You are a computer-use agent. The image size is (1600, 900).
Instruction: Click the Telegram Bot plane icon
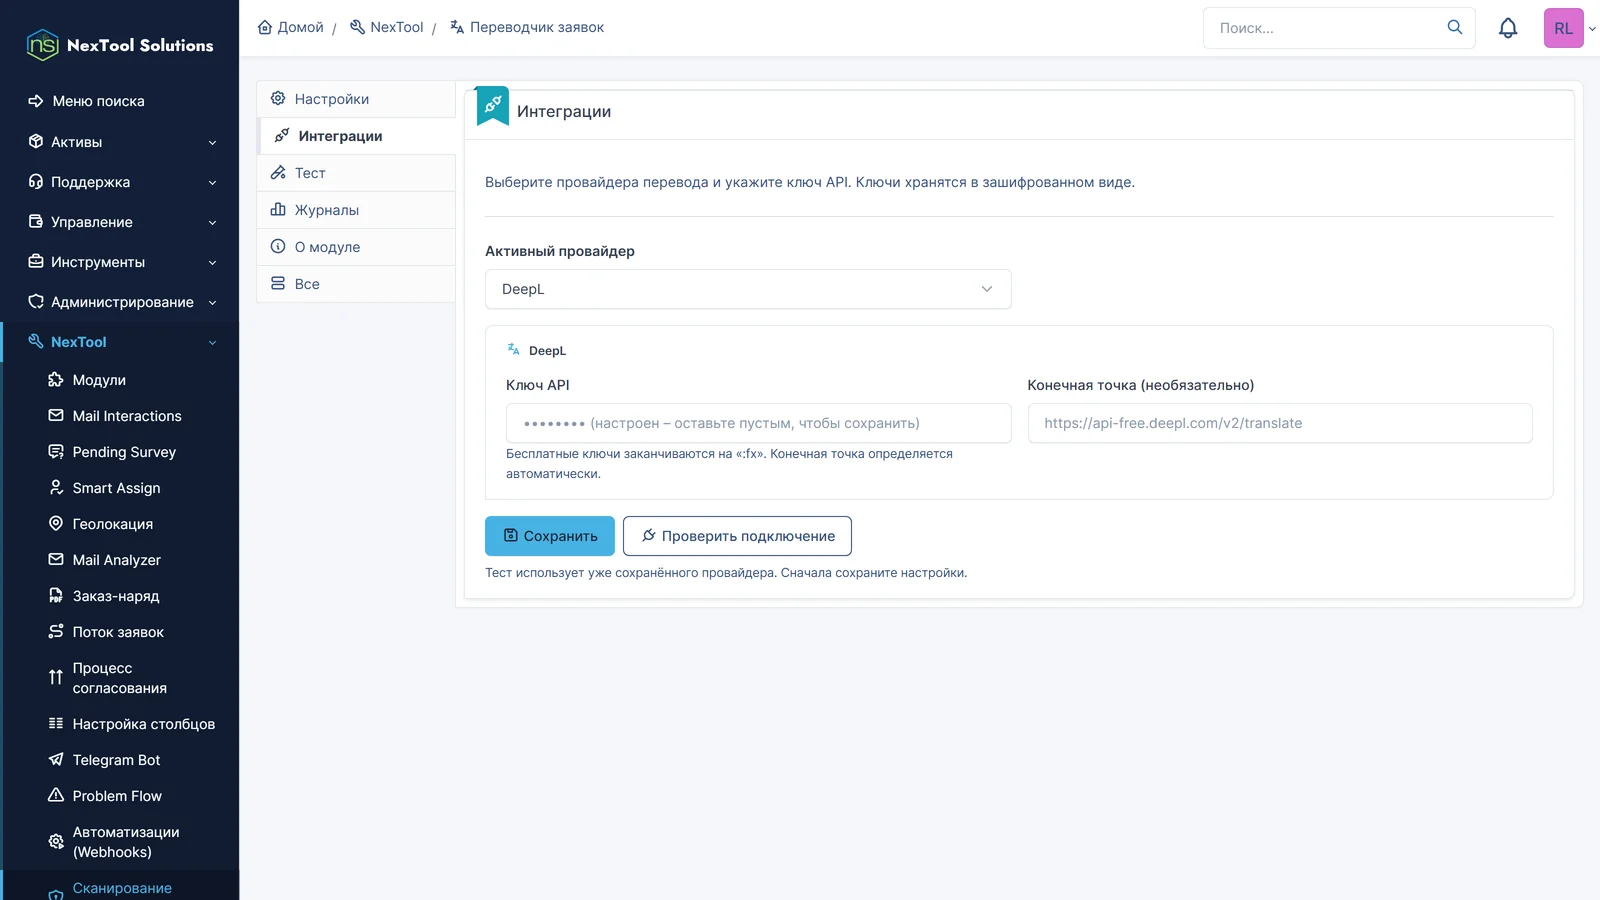[56, 759]
